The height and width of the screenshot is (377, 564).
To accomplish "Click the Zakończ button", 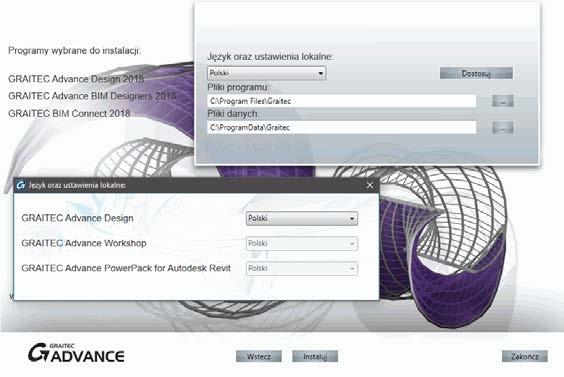I will [x=525, y=356].
